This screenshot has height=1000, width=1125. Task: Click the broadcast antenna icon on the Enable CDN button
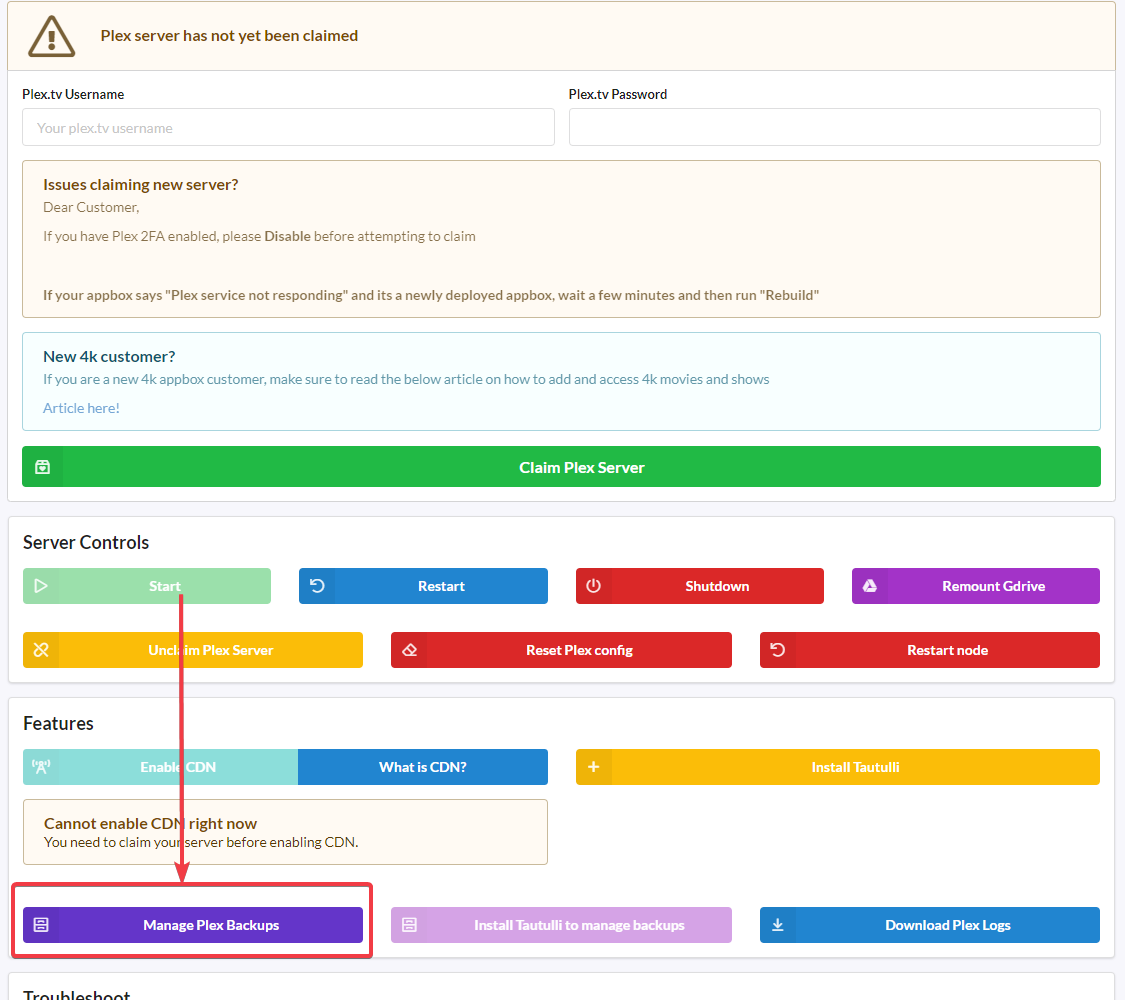[x=41, y=767]
